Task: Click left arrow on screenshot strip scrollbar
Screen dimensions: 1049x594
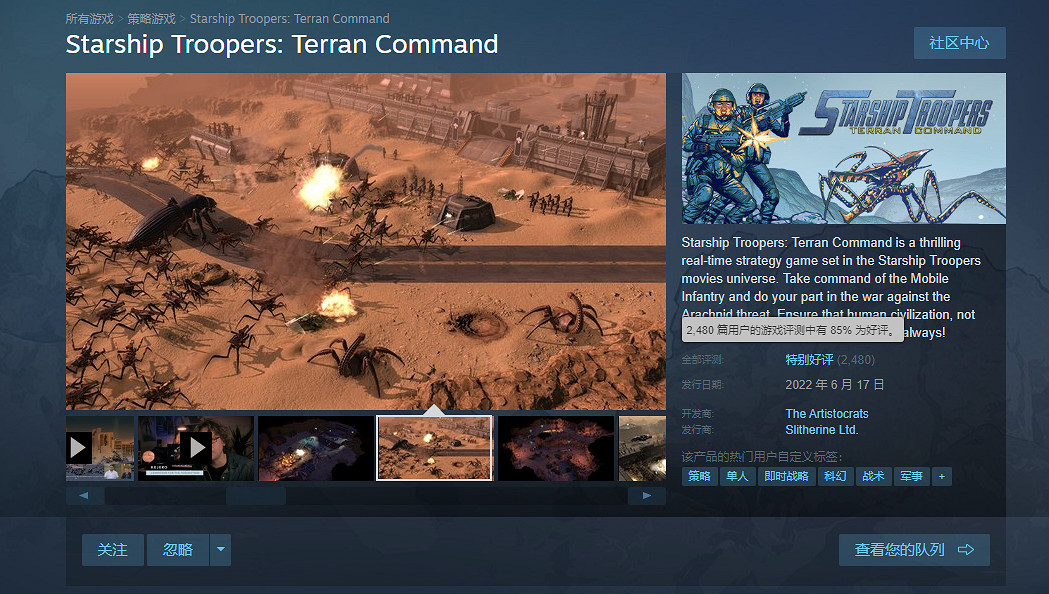Action: point(84,496)
